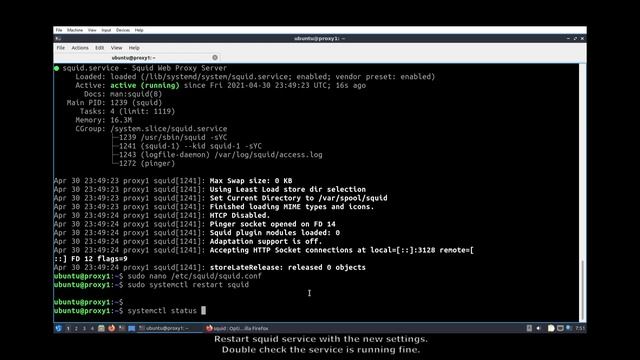Open the terminal Help menu
The height and width of the screenshot is (360, 640).
point(134,48)
